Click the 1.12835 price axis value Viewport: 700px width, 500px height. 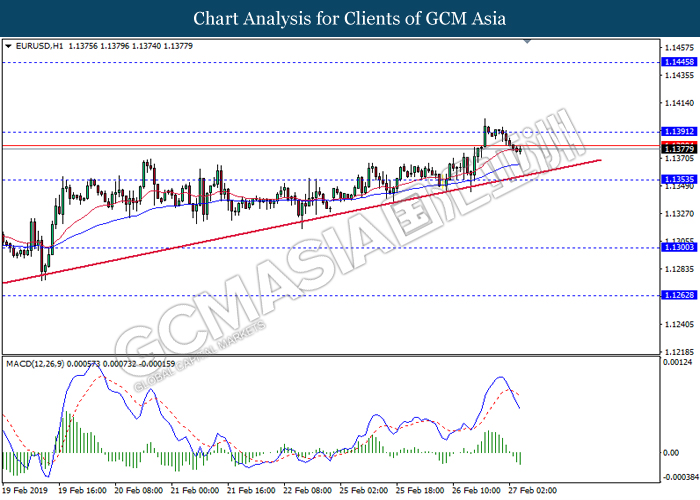coord(679,269)
